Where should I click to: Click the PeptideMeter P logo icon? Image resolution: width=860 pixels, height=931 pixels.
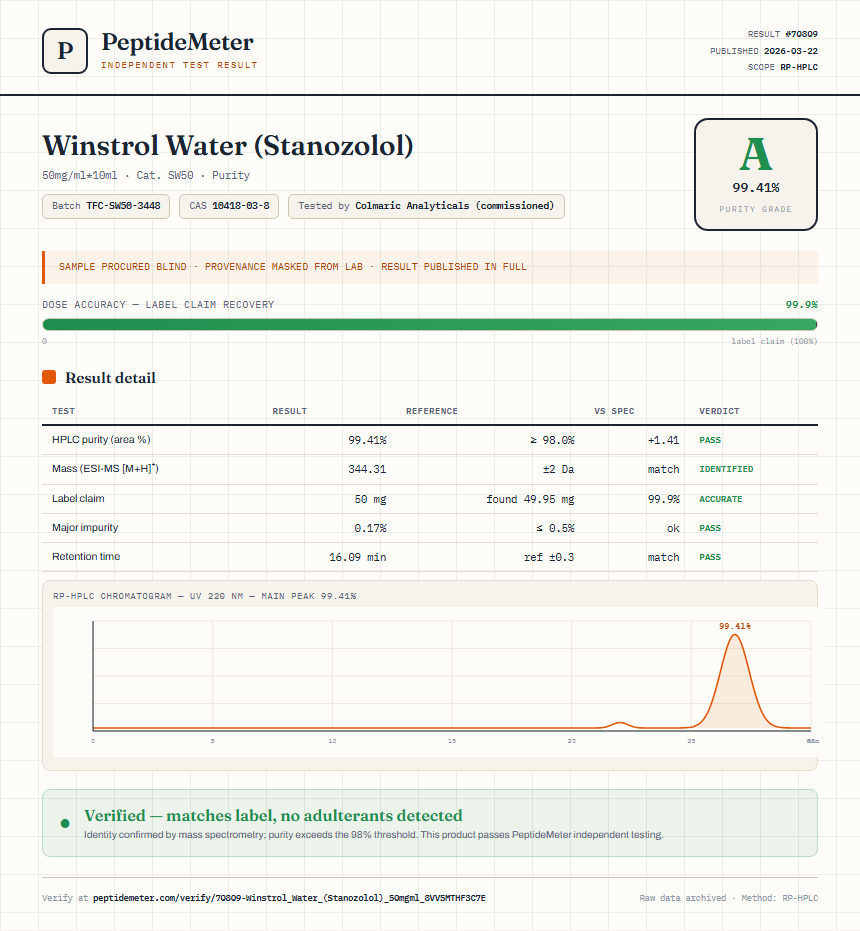pos(65,51)
